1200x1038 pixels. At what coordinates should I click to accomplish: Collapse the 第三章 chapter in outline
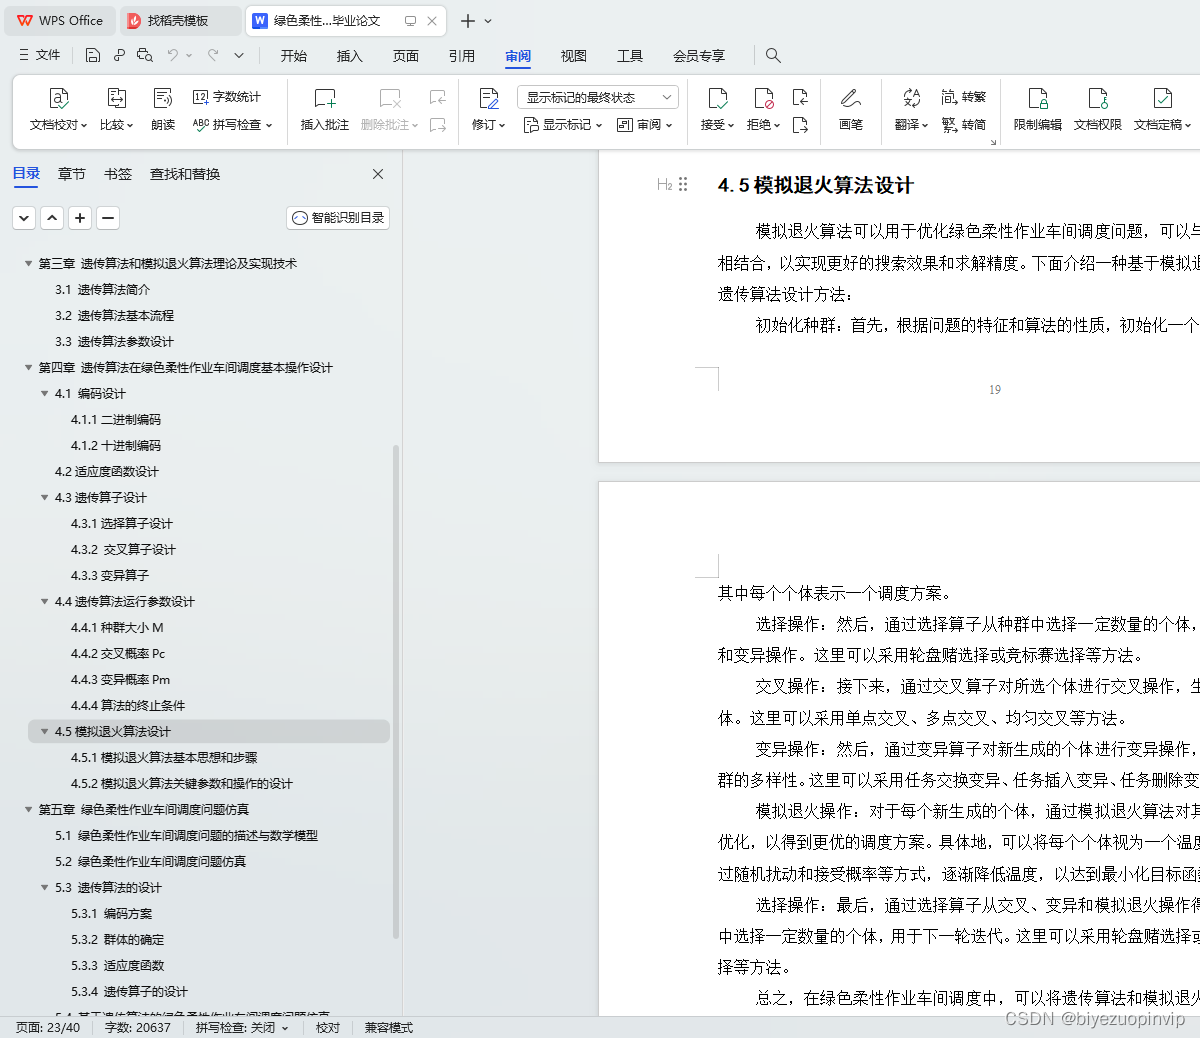(29, 264)
